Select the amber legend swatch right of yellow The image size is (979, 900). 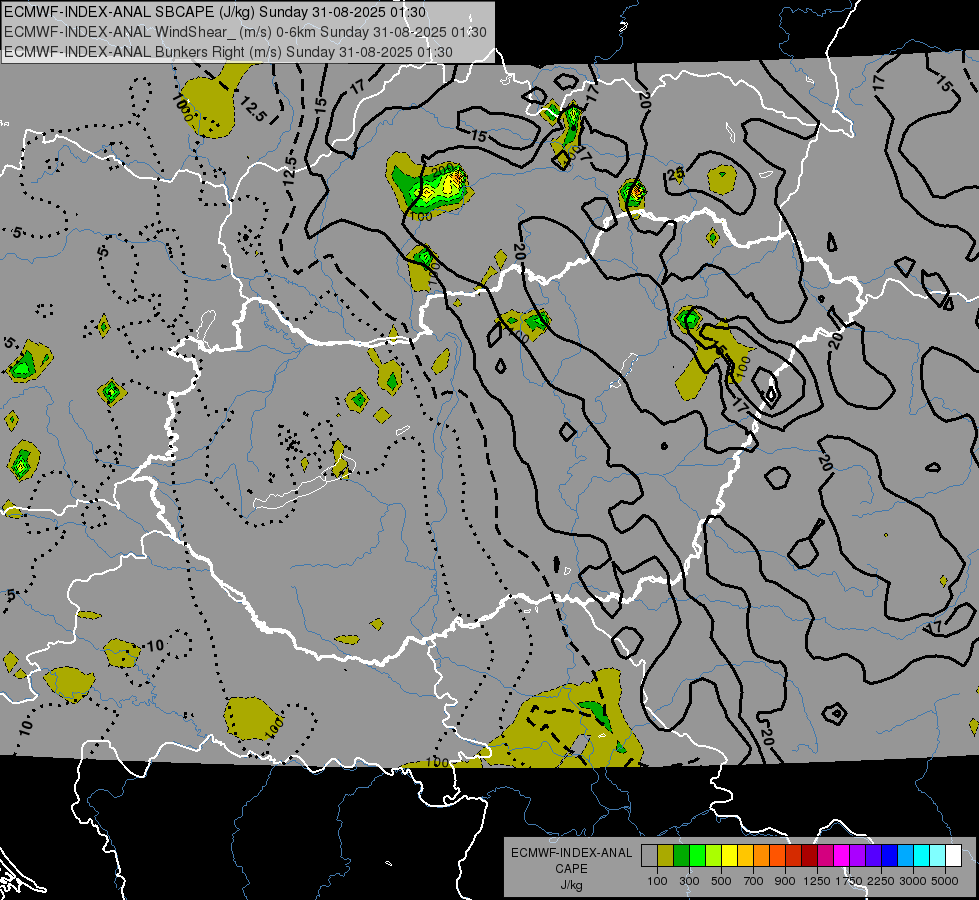(745, 855)
